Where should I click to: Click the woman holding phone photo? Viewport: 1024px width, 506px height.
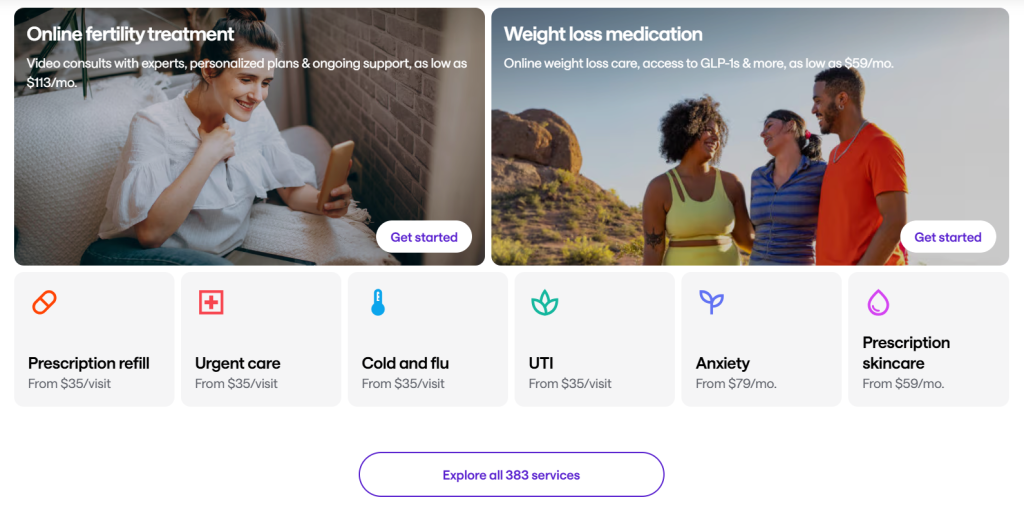pyautogui.click(x=249, y=136)
